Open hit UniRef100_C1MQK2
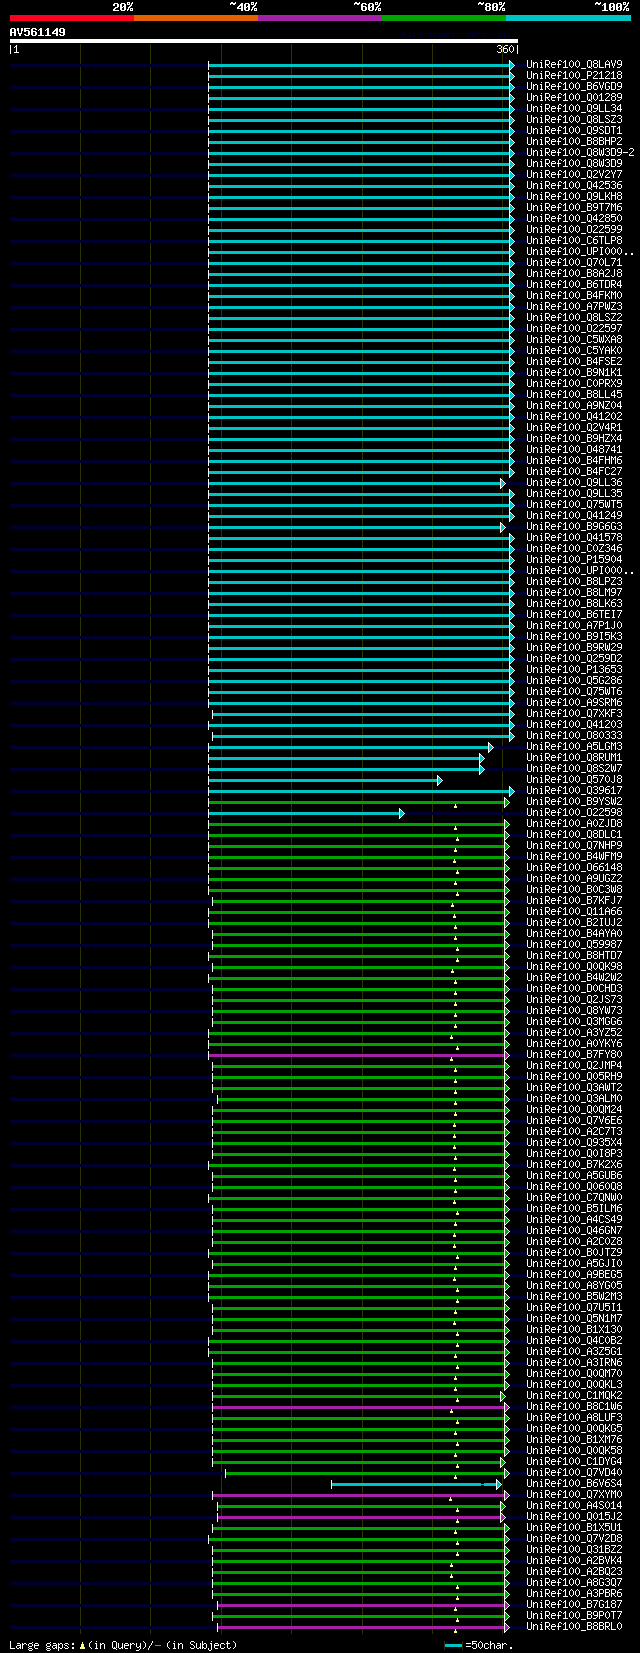 (574, 1395)
